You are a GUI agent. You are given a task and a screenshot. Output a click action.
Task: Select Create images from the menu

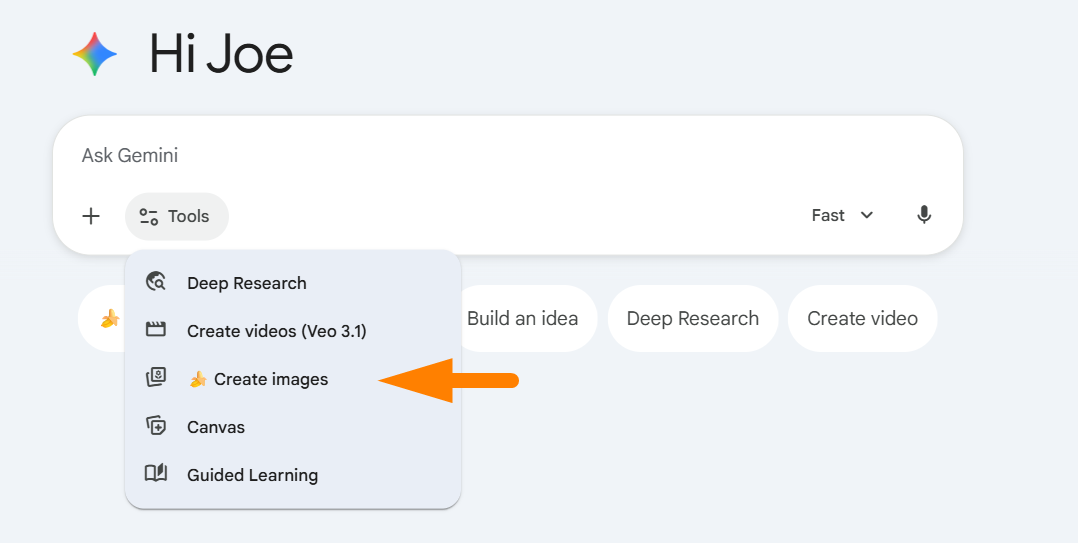point(271,379)
